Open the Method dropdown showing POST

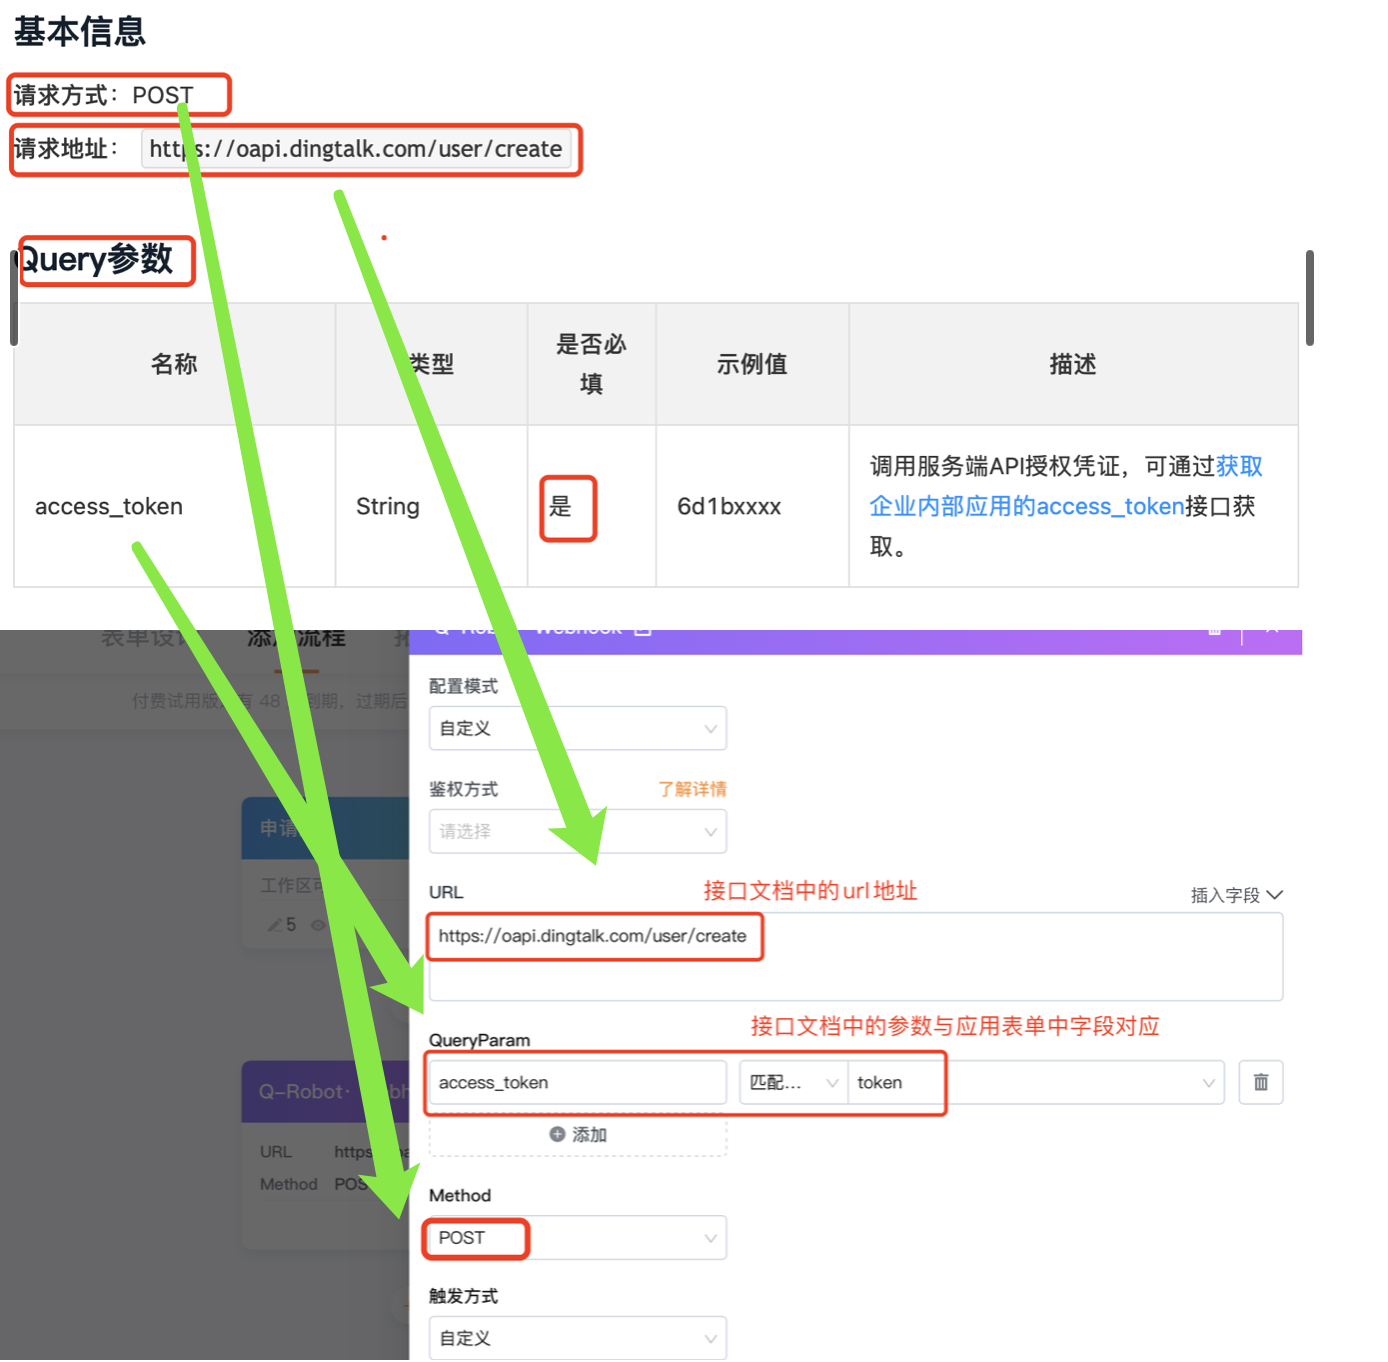578,1238
